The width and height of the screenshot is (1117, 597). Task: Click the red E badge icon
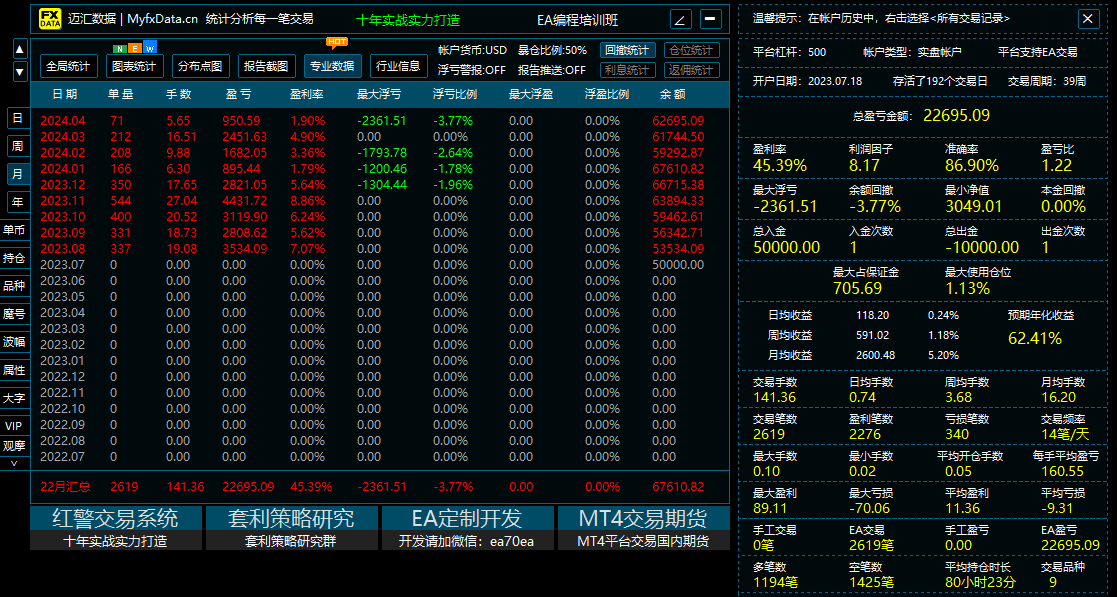[134, 46]
